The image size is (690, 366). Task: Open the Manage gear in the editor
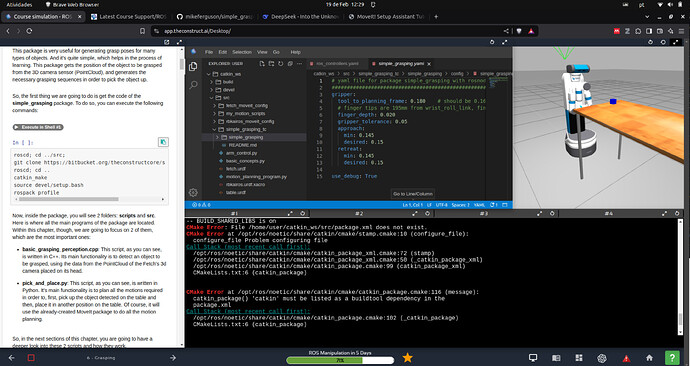coord(193,192)
